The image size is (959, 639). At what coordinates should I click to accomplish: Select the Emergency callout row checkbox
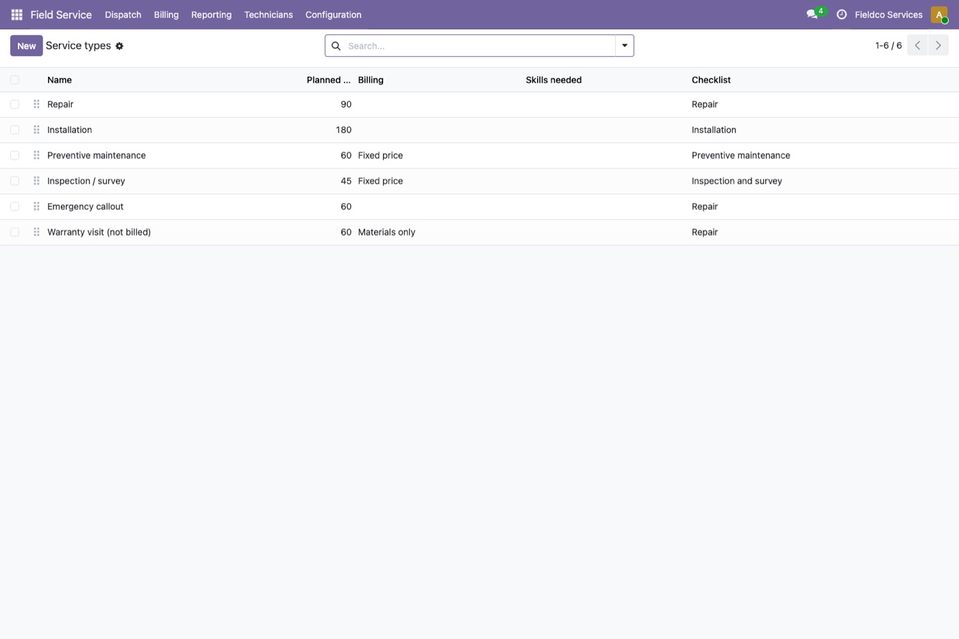point(15,207)
